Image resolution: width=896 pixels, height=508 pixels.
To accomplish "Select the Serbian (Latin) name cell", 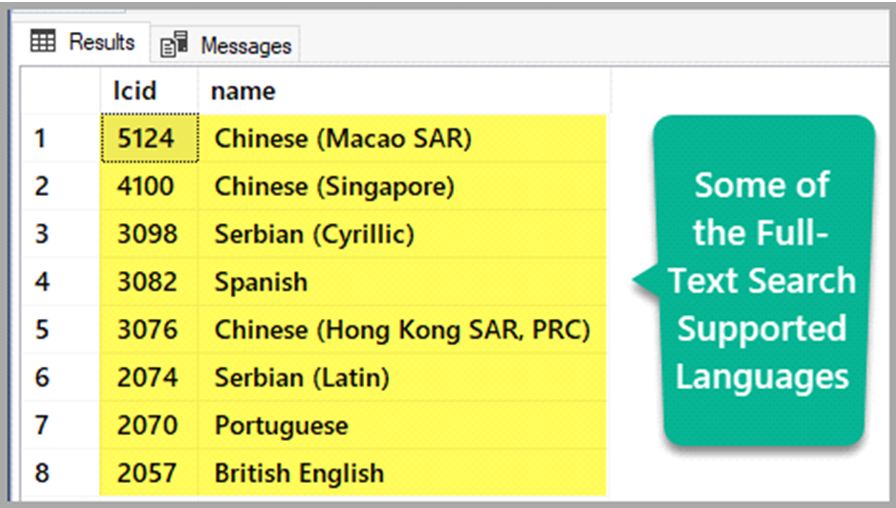I will tap(402, 378).
